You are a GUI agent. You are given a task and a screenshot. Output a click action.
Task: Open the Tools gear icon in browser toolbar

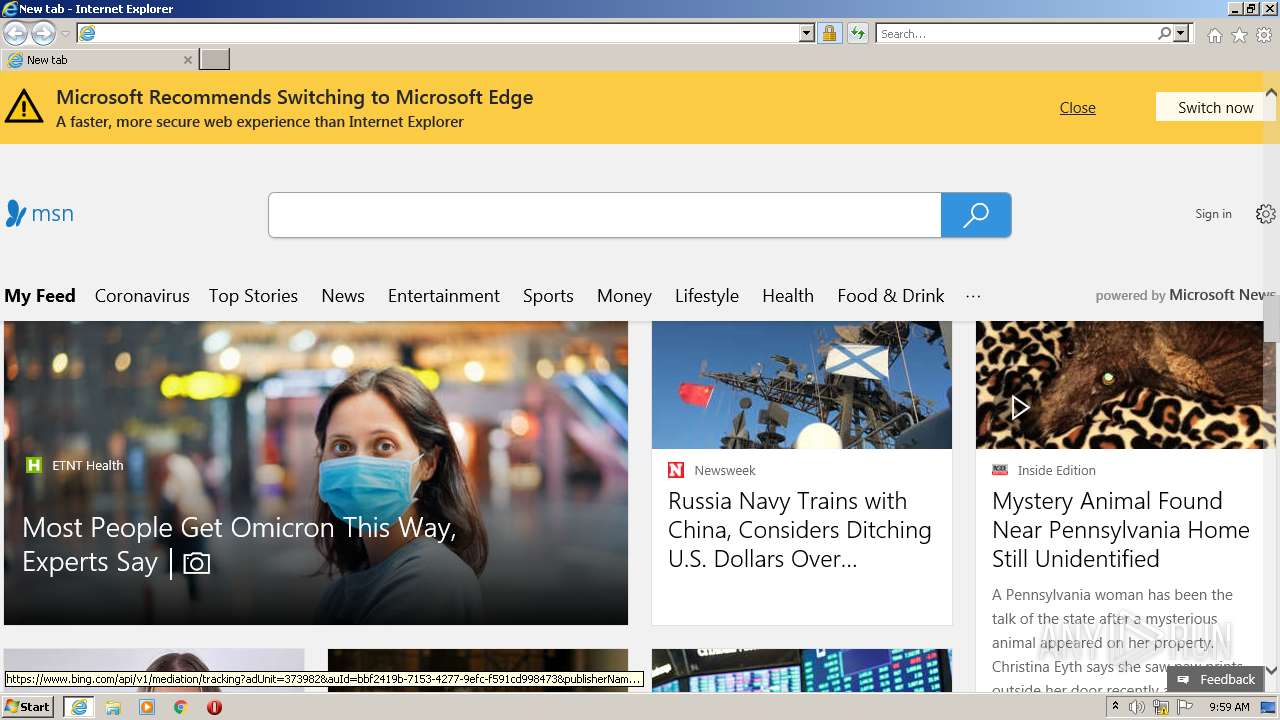pyautogui.click(x=1264, y=35)
